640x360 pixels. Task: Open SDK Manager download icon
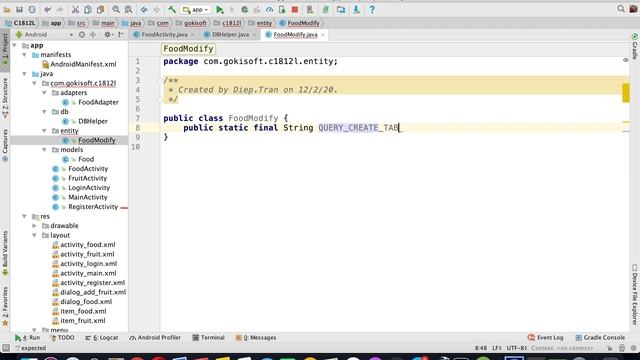tap(356, 9)
